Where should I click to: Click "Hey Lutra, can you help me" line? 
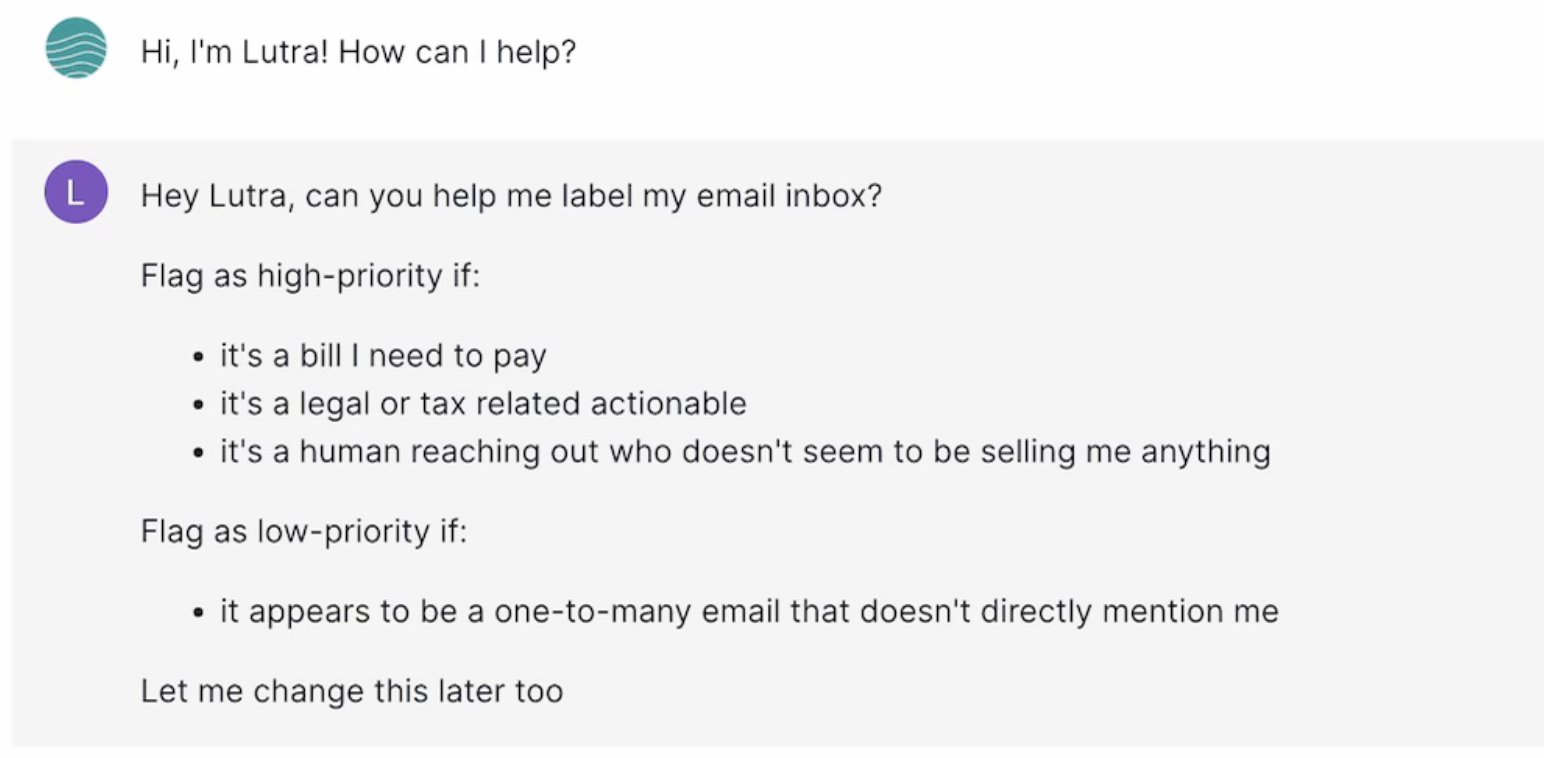tap(511, 195)
